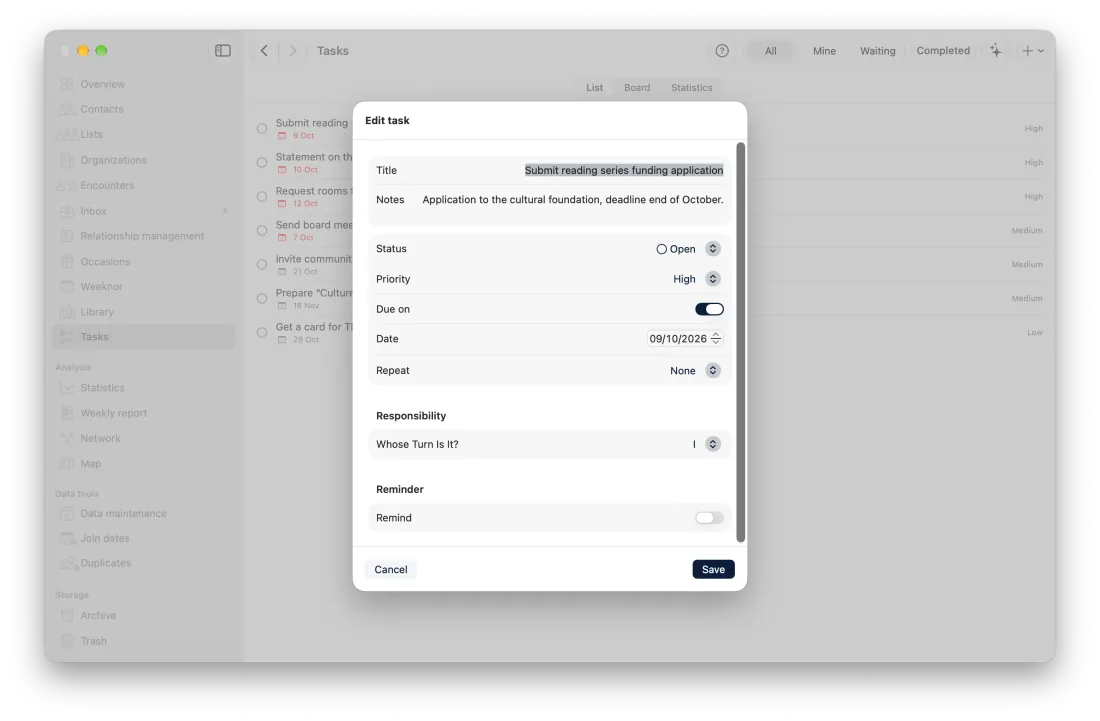Screen dimensions: 1100x721
Task: Cancel the Edit task dialog
Action: click(x=391, y=570)
